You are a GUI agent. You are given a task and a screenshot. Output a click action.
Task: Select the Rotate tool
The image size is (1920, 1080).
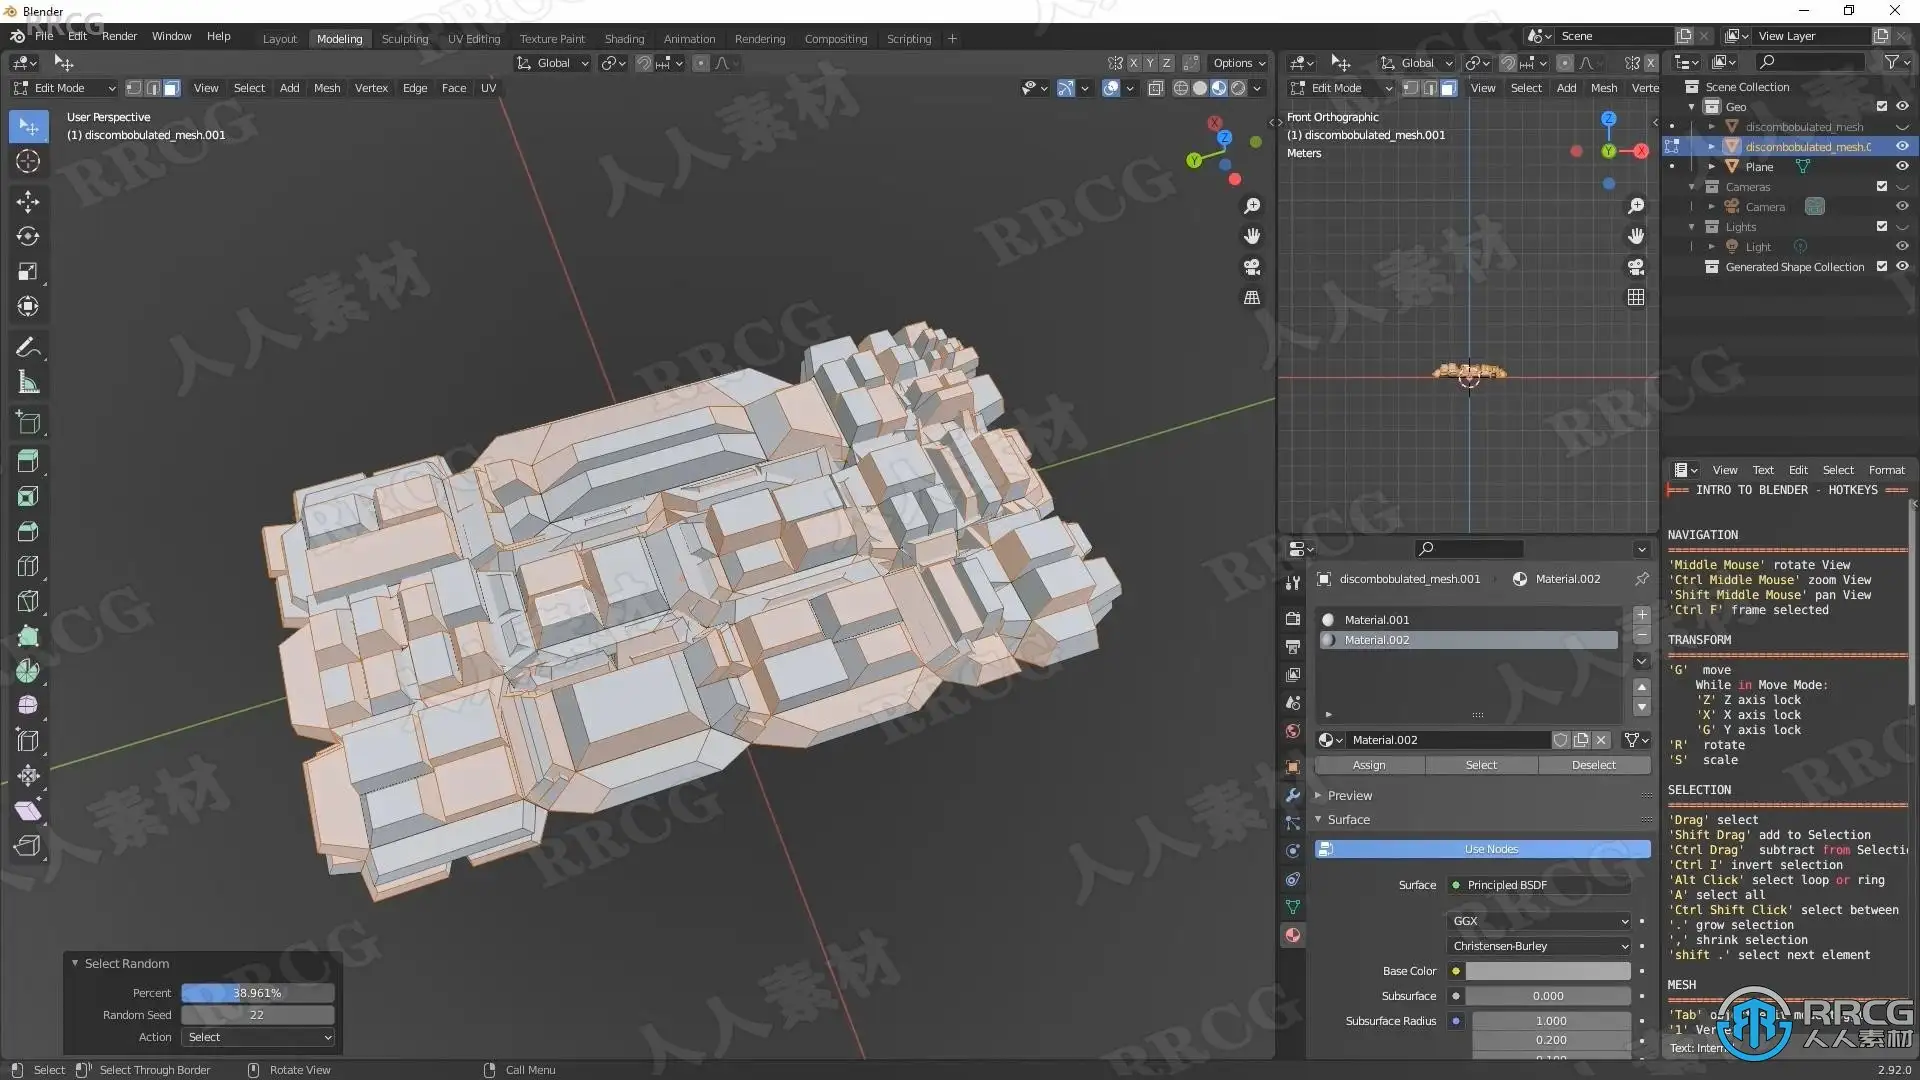pyautogui.click(x=28, y=236)
